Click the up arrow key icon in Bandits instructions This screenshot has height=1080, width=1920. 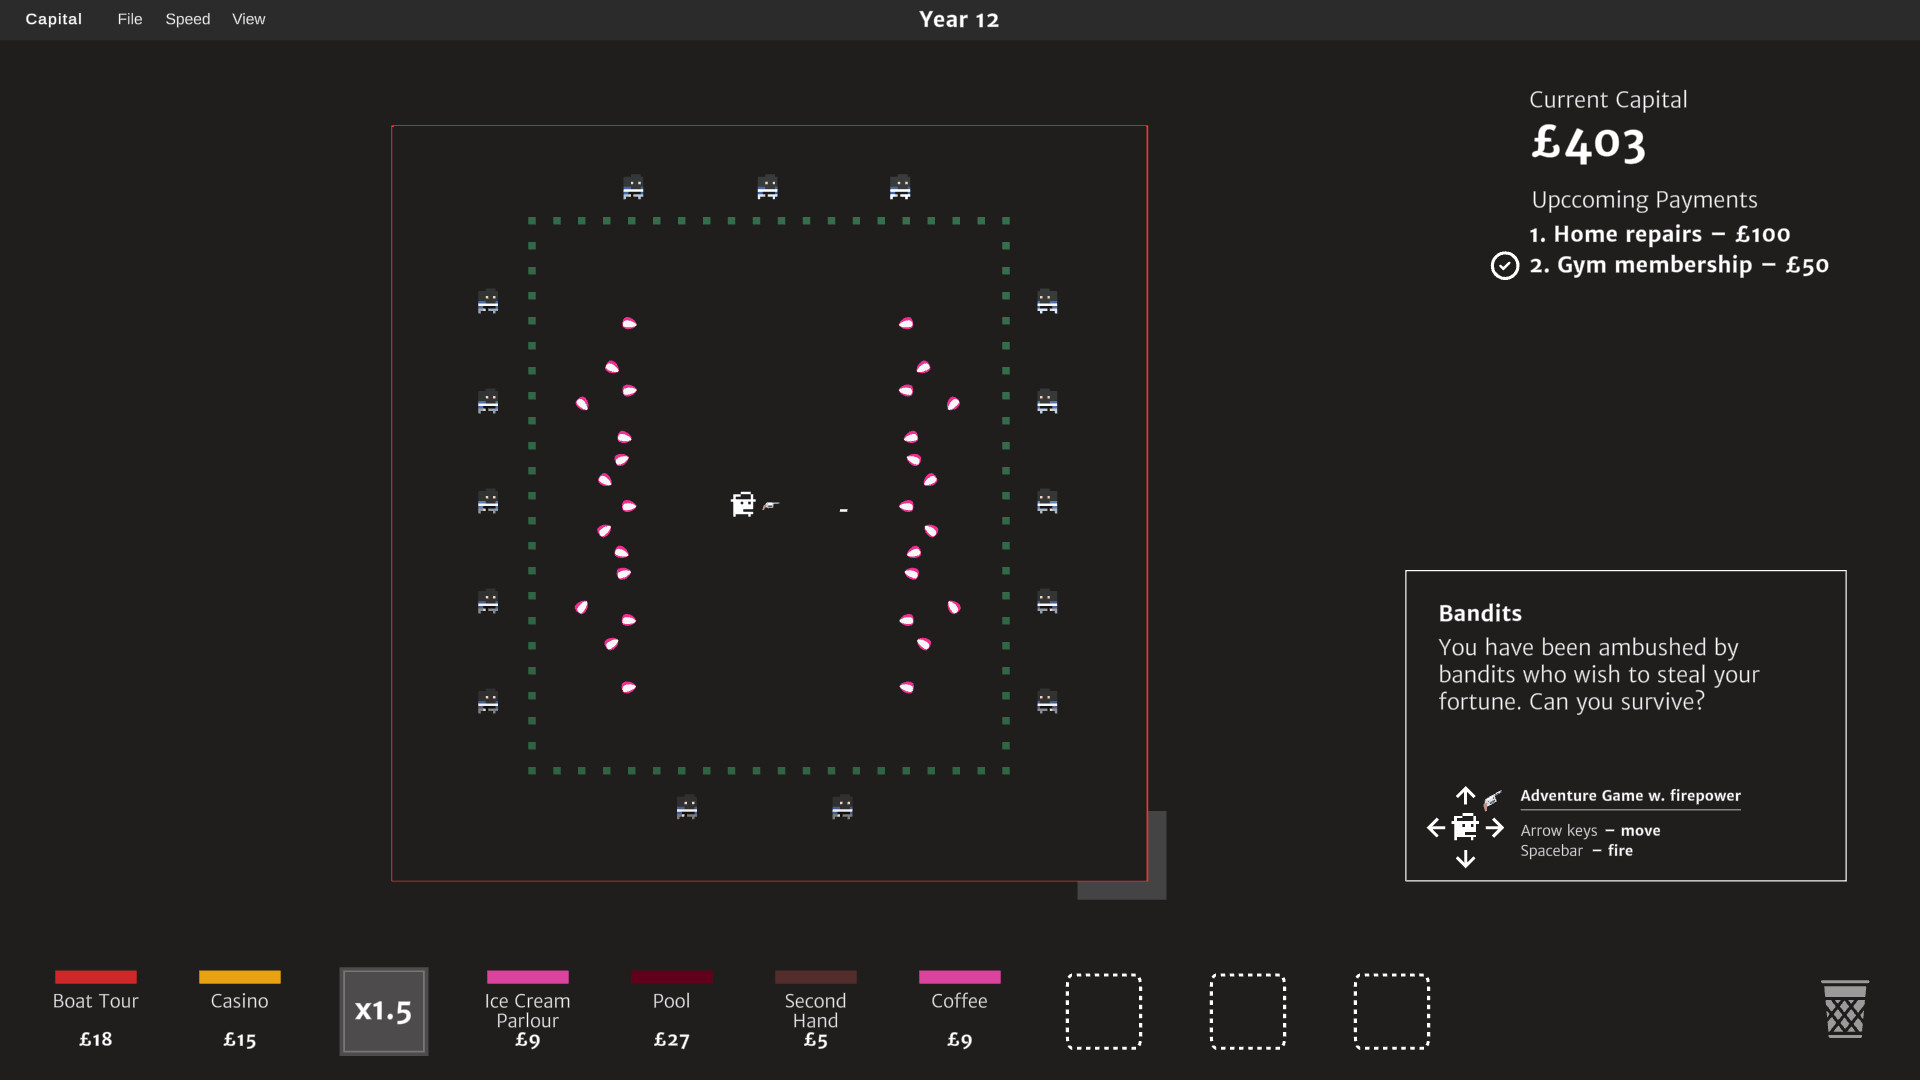coord(1465,797)
